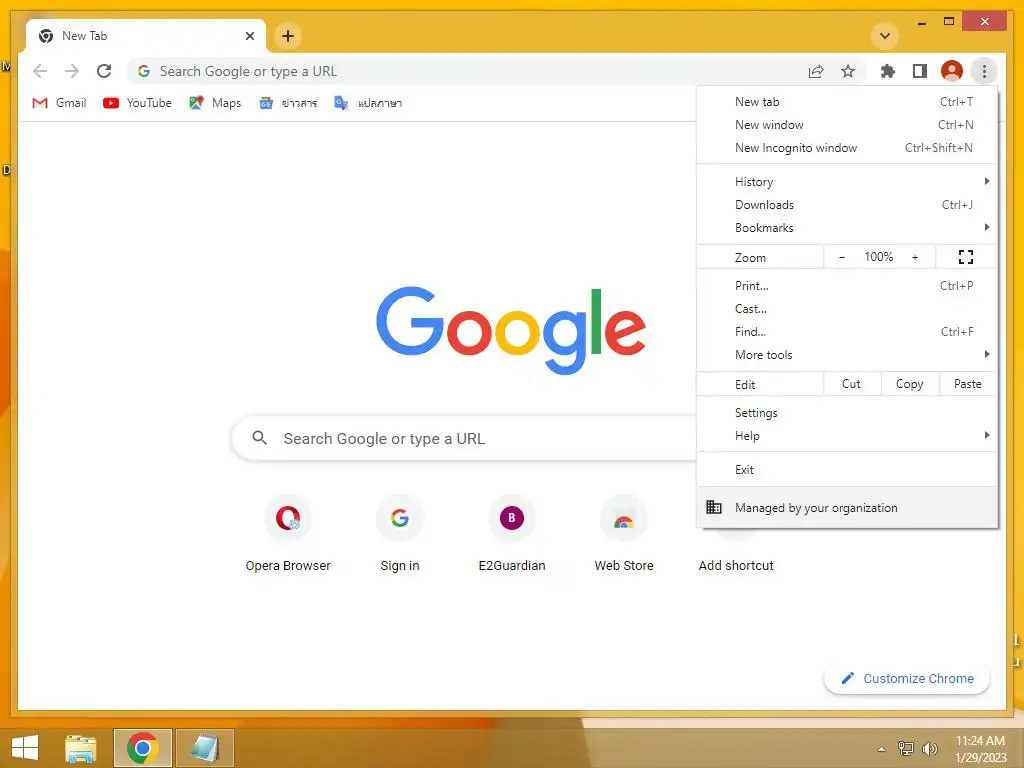
Task: Expand the More tools submenu
Action: pyautogui.click(x=847, y=355)
